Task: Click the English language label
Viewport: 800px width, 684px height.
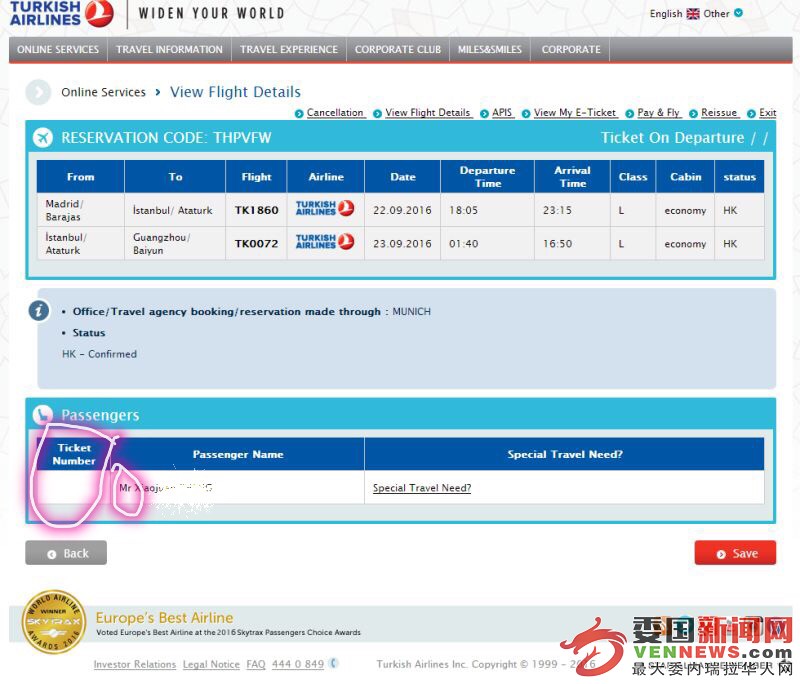Action: tap(666, 14)
